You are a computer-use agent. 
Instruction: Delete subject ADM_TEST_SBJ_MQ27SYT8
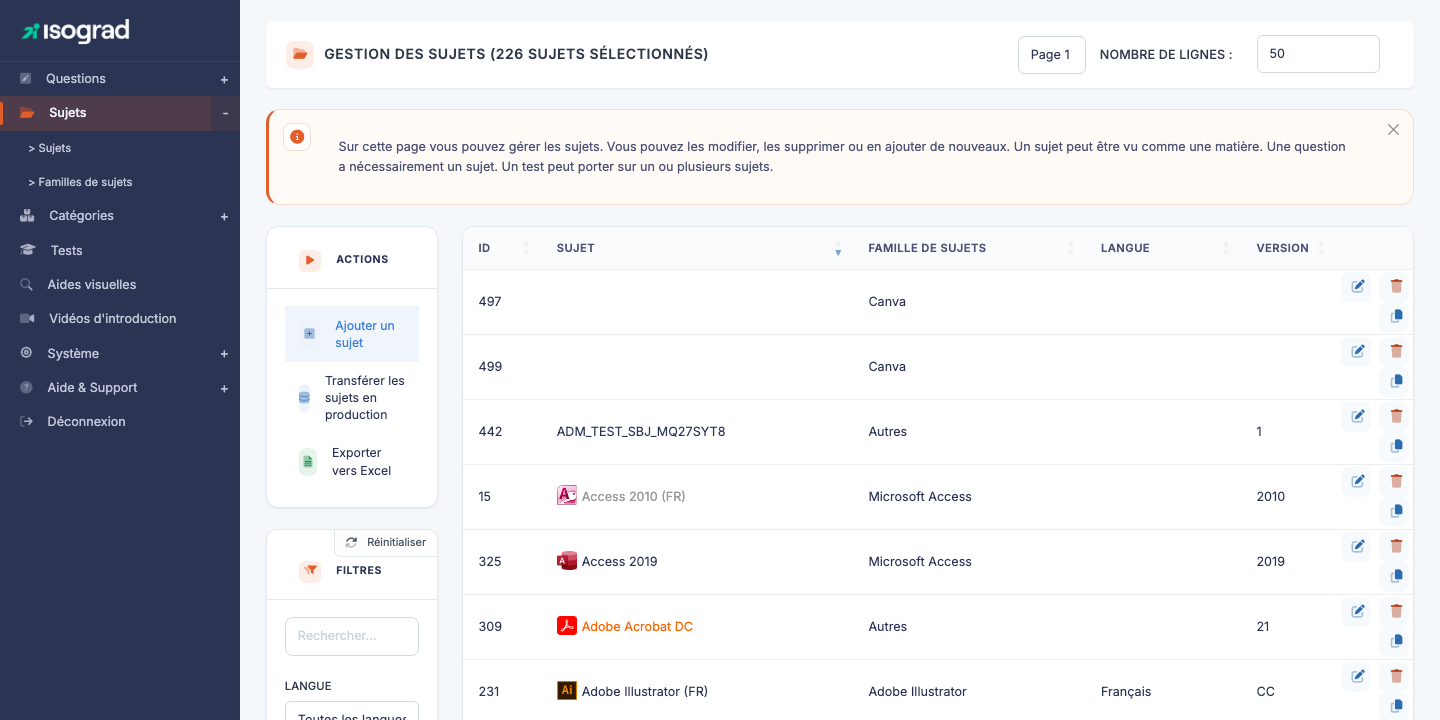(x=1396, y=416)
